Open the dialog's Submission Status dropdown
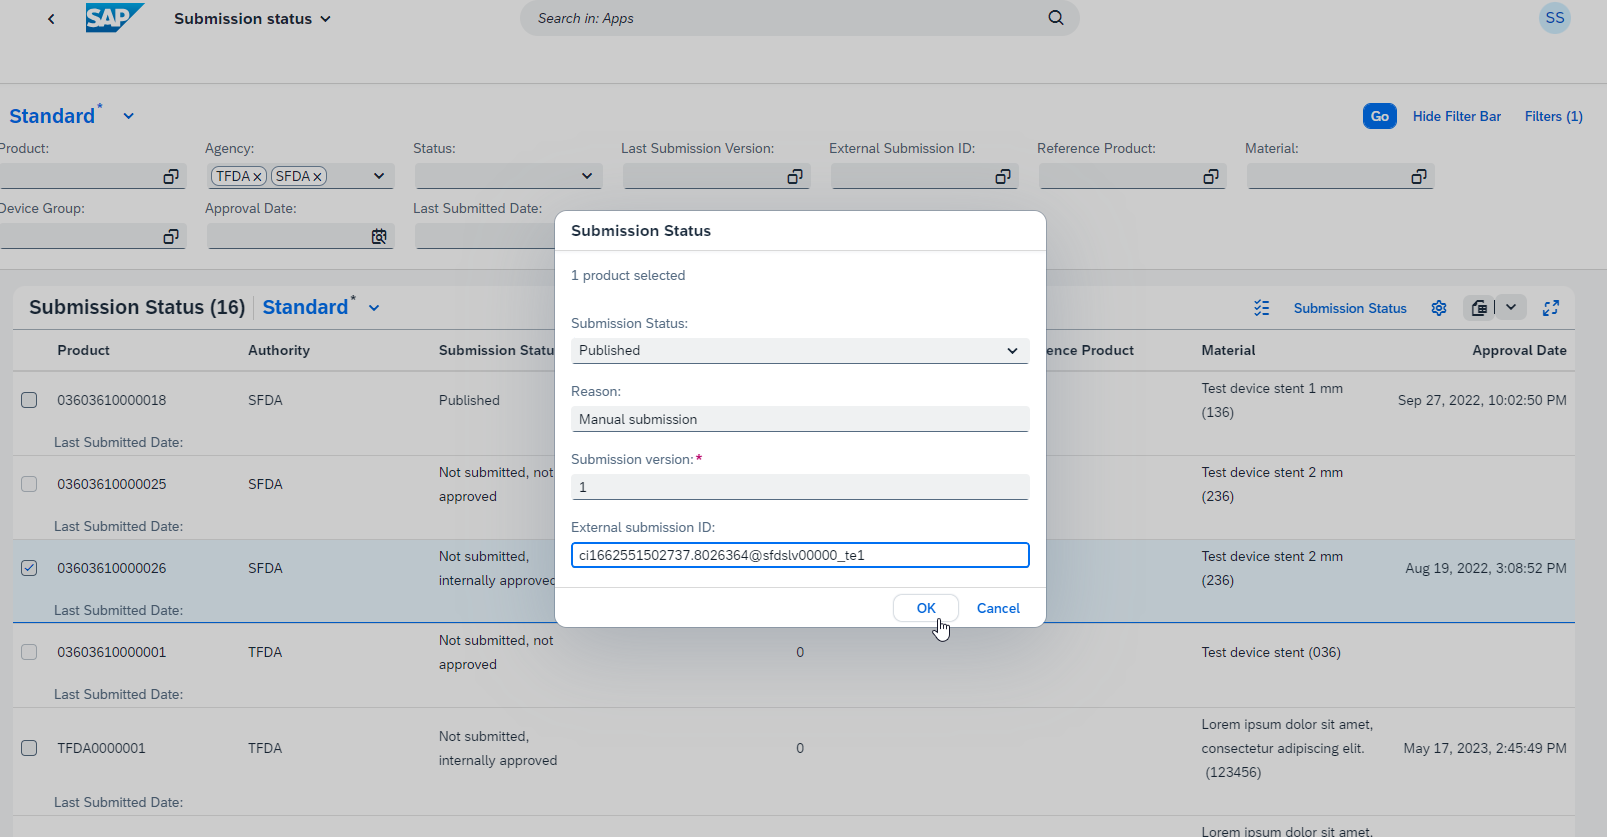The height and width of the screenshot is (837, 1607). (1012, 351)
